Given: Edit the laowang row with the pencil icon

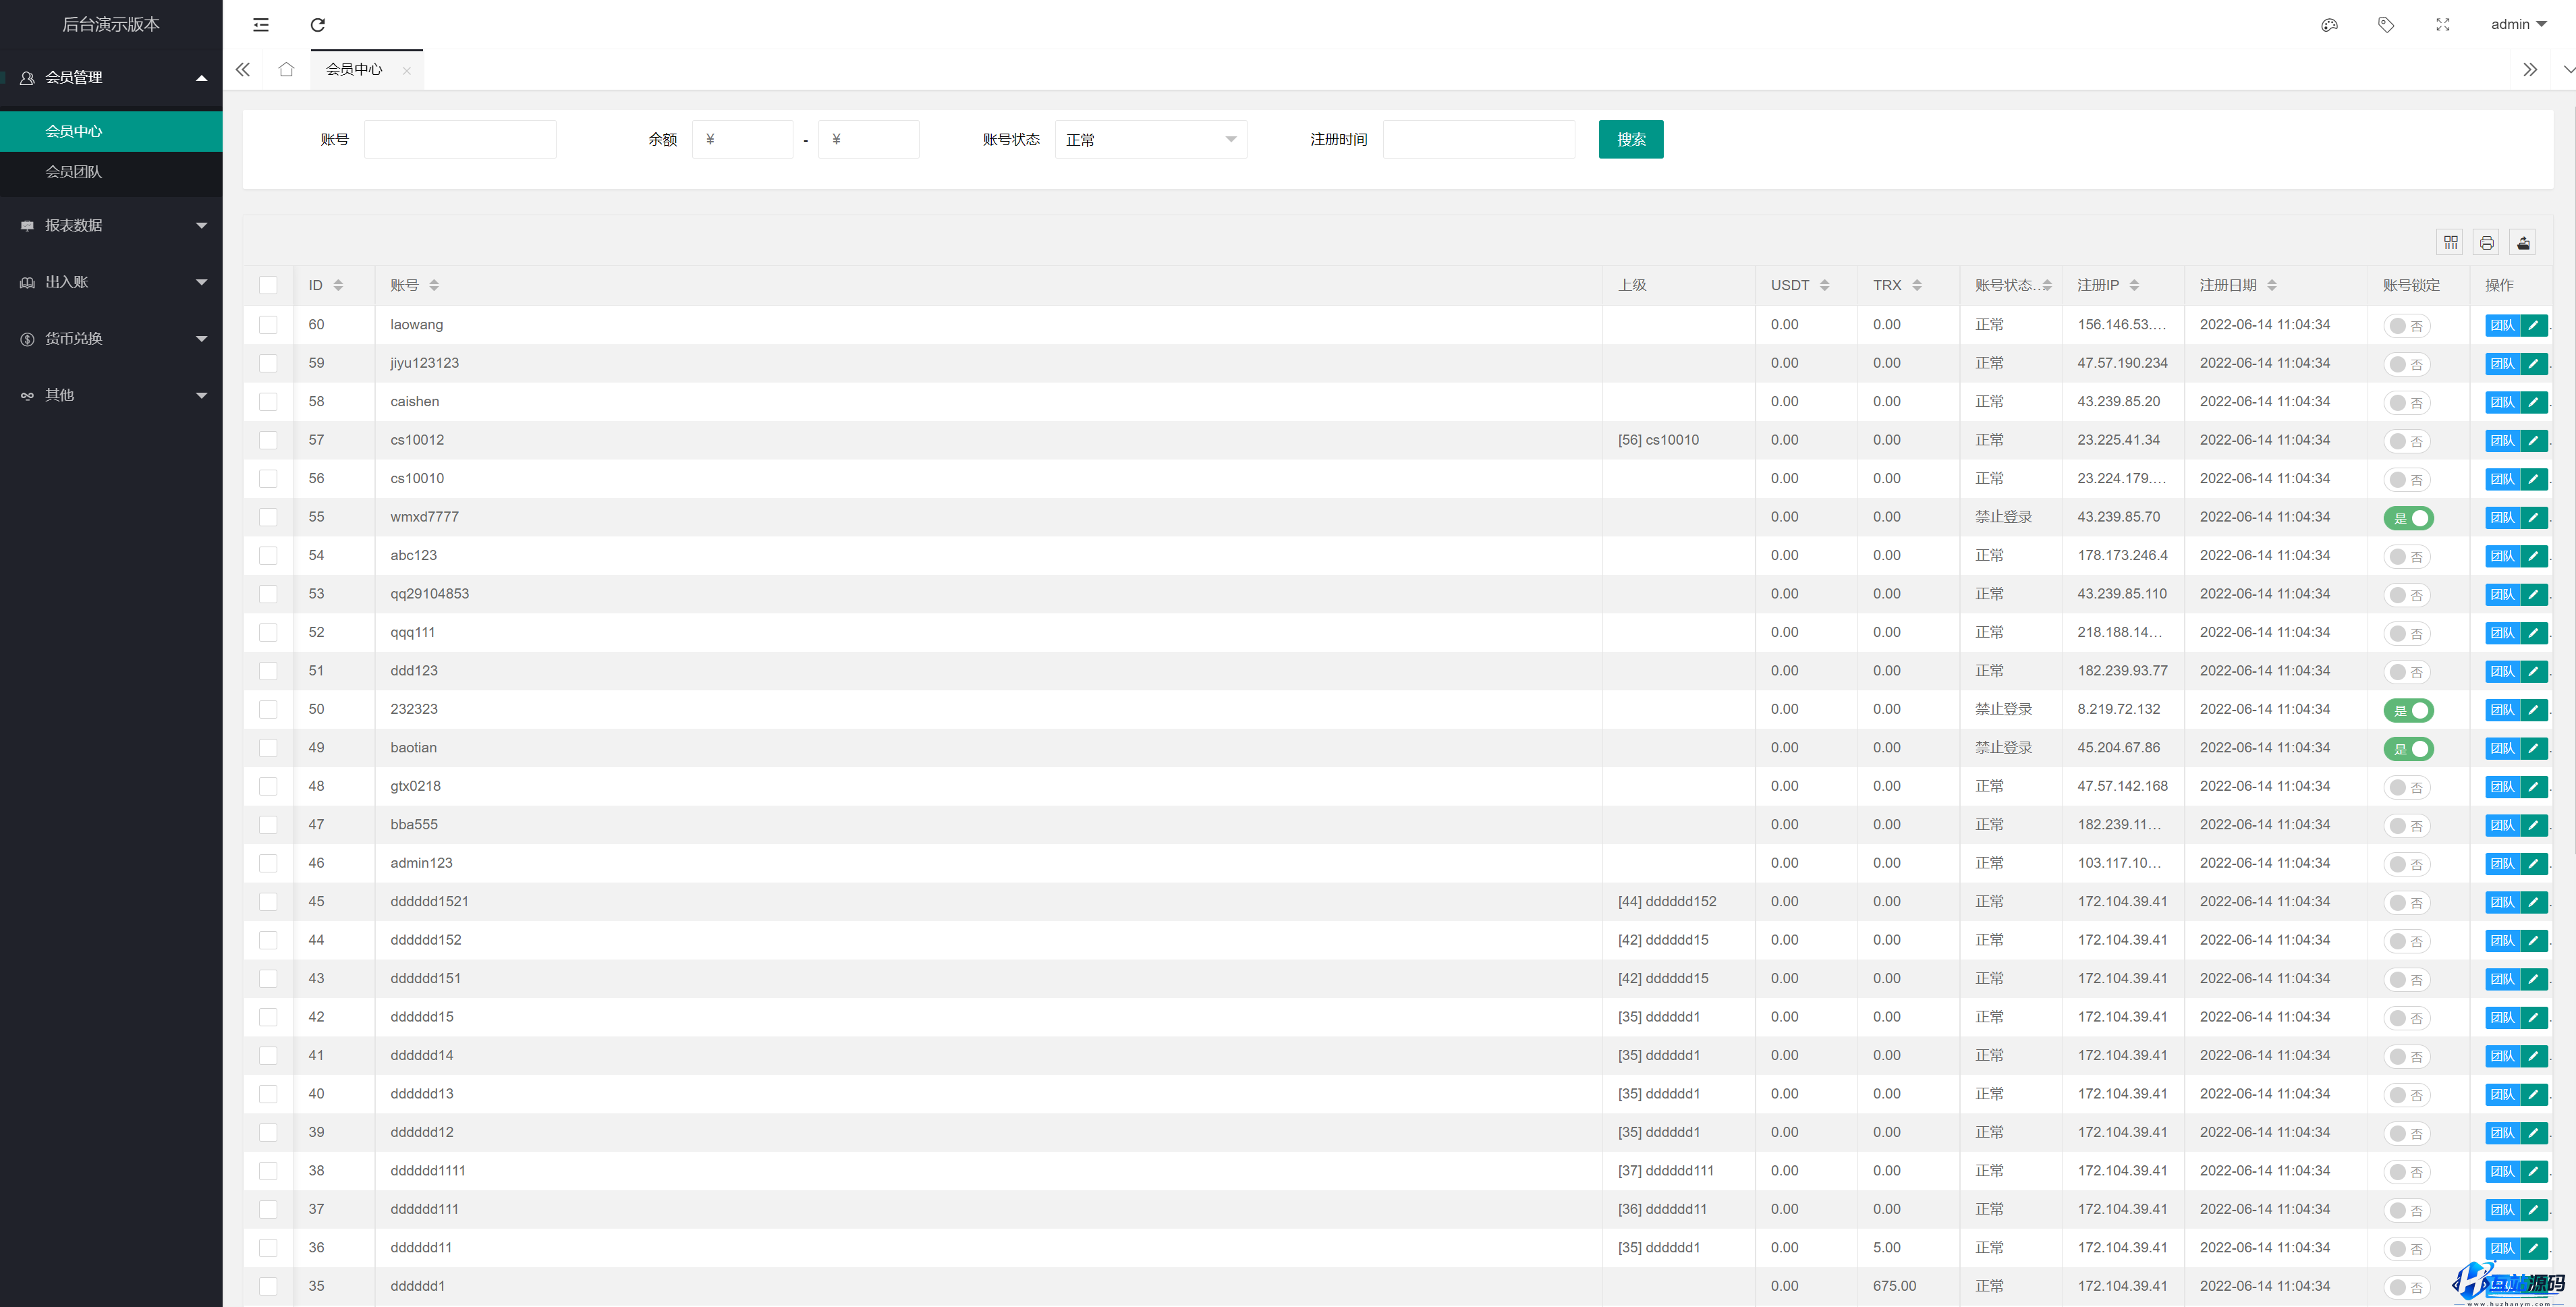Looking at the screenshot, I should click(2534, 325).
